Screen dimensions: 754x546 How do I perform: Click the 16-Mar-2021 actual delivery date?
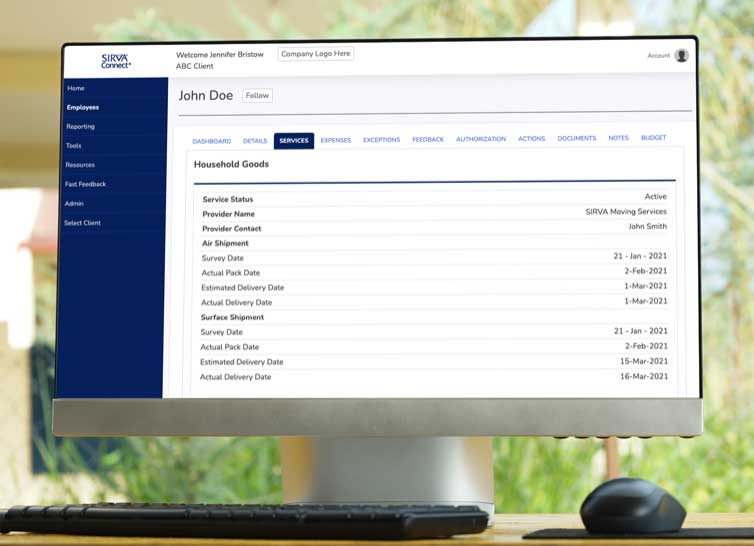point(644,377)
